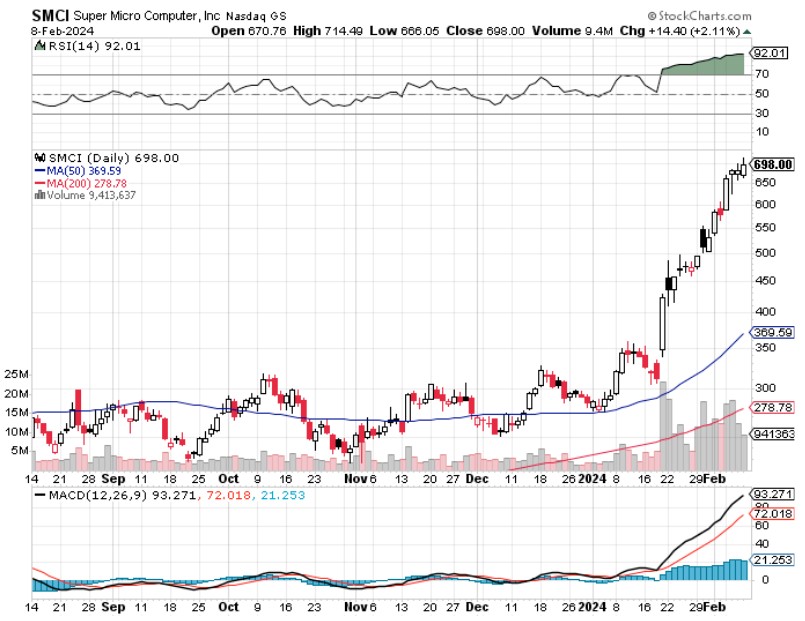Click the black MACD line marker in legend
The width and height of the screenshot is (805, 621).
coord(40,495)
